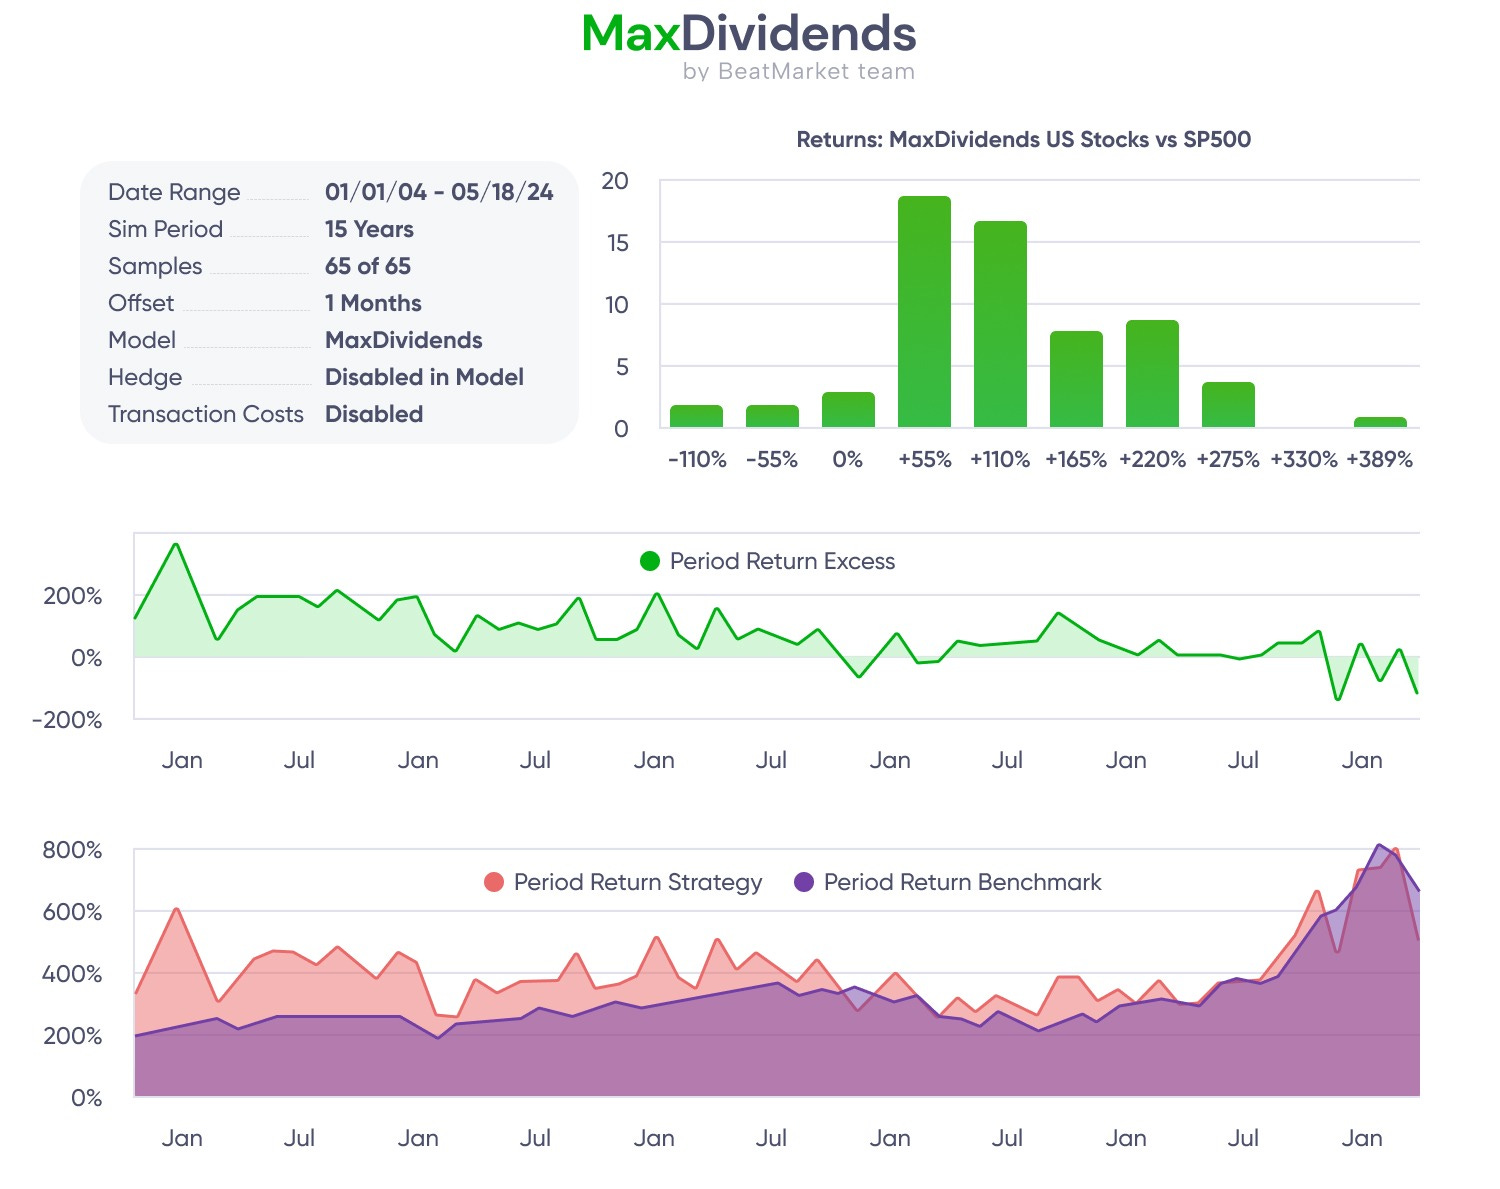Select the +275% histogram bar
The width and height of the screenshot is (1500, 1189).
[1228, 405]
